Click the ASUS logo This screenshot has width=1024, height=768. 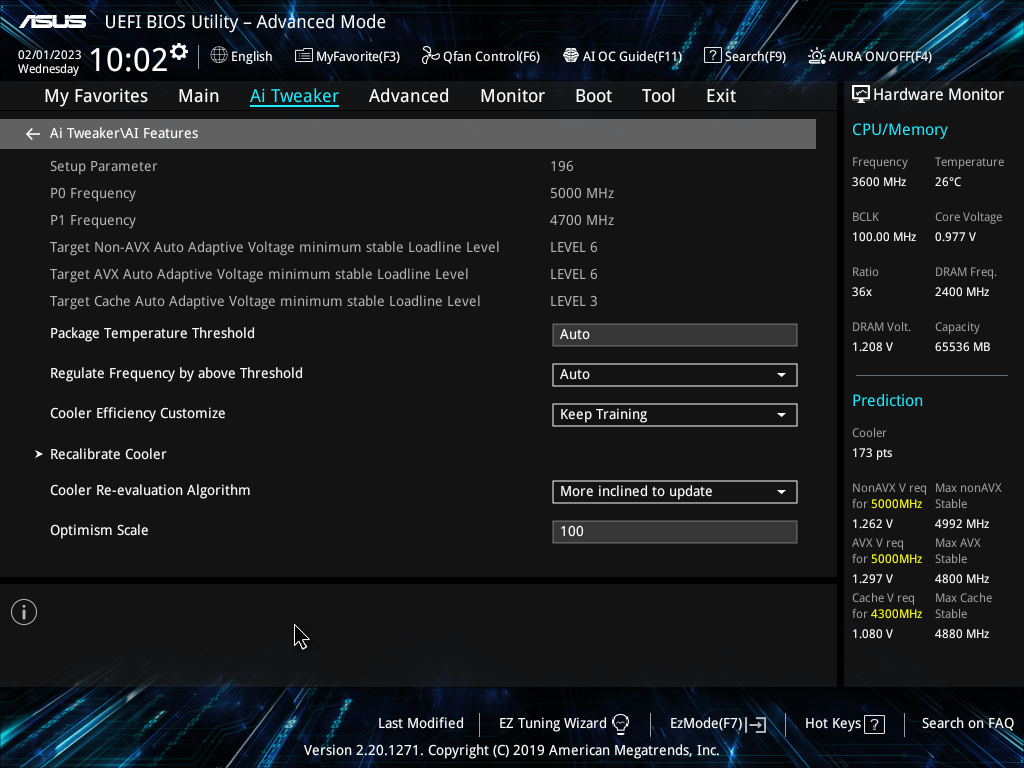coord(52,22)
